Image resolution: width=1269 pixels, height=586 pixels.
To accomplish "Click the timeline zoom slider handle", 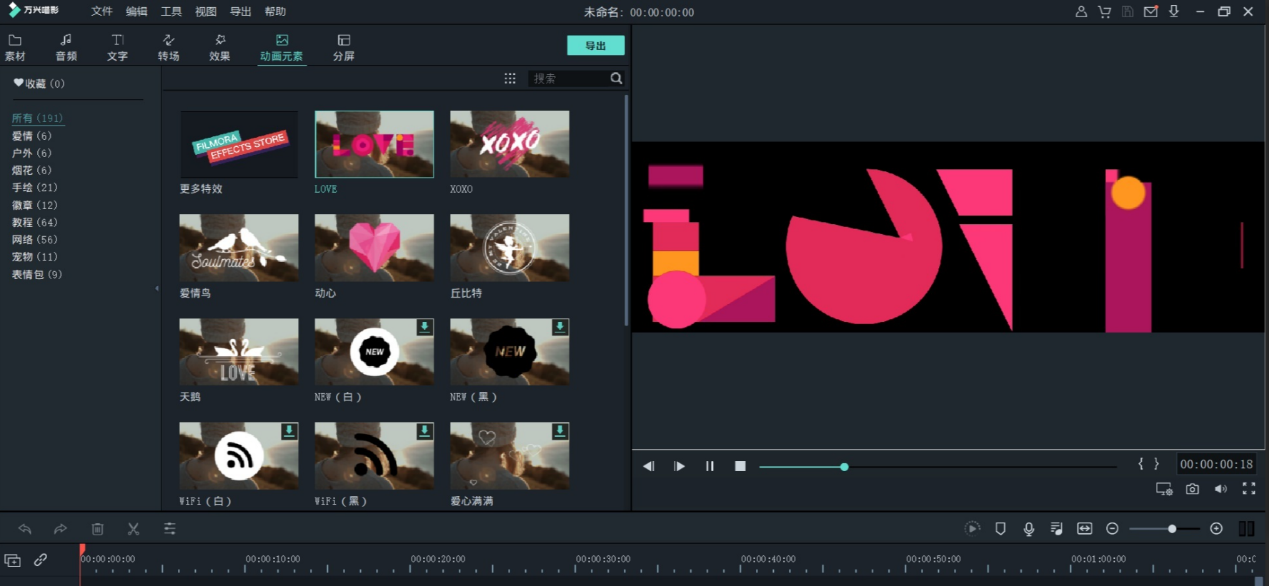I will (1172, 529).
